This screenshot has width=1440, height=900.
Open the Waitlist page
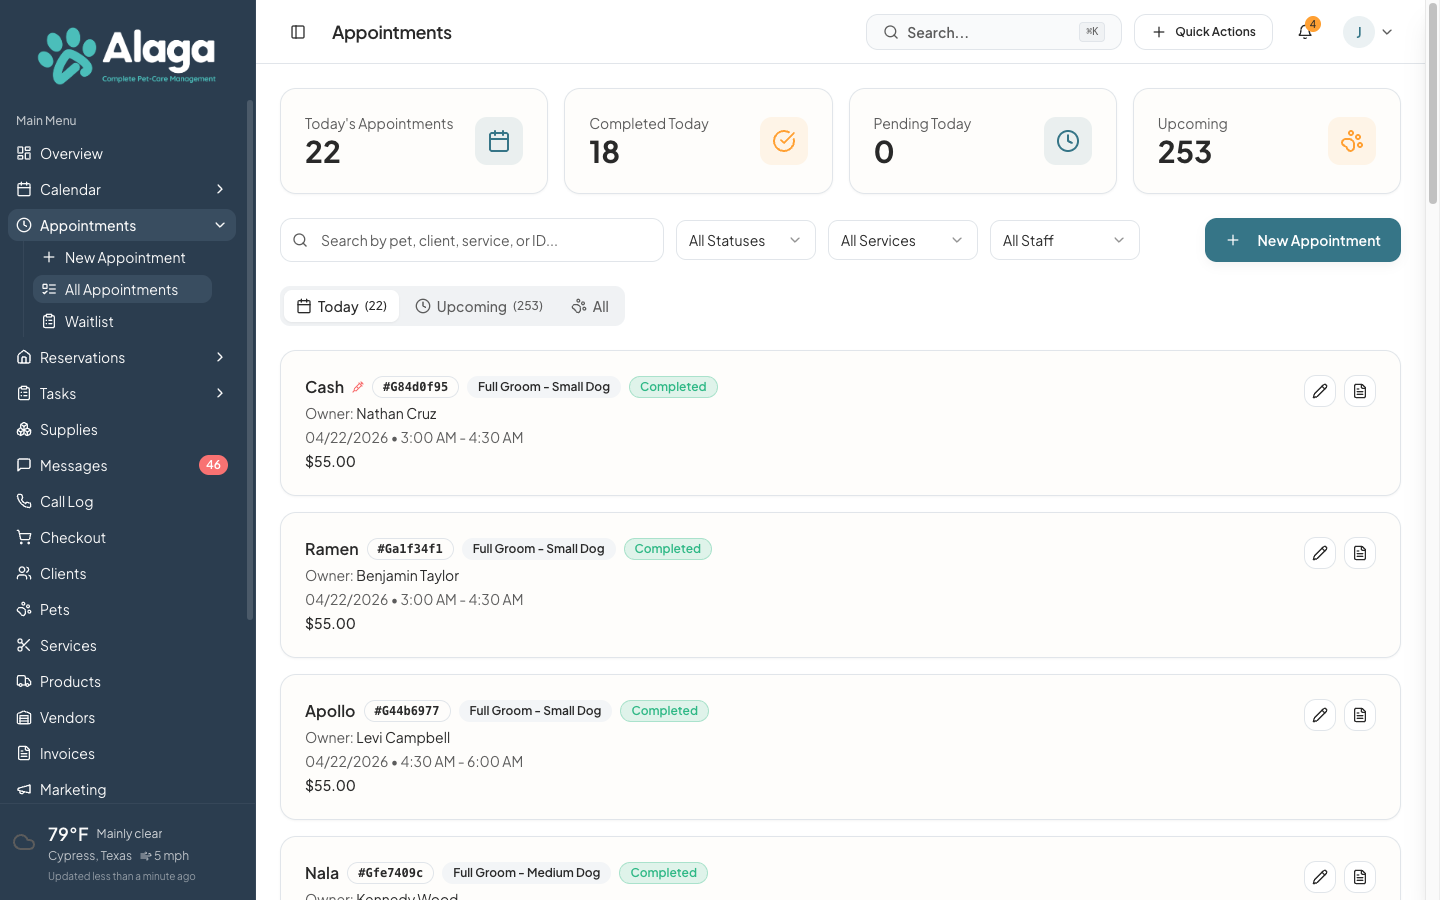coord(122,321)
